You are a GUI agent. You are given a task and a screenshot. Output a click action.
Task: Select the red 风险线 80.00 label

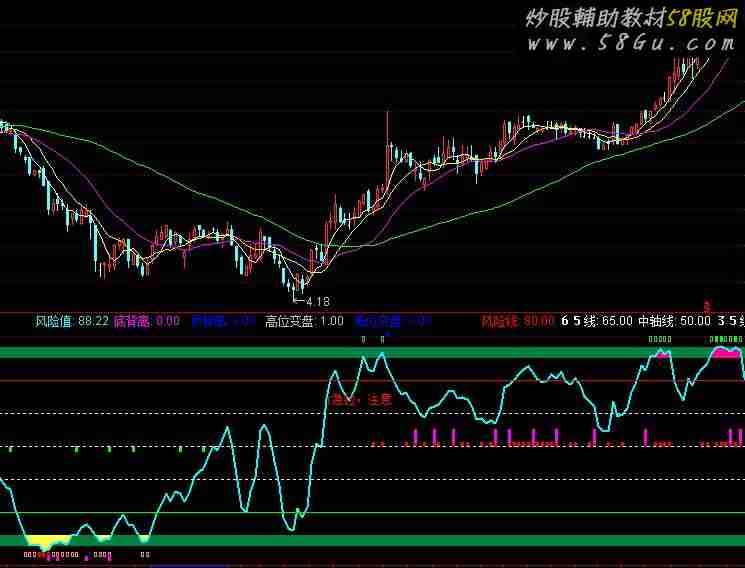(x=517, y=321)
